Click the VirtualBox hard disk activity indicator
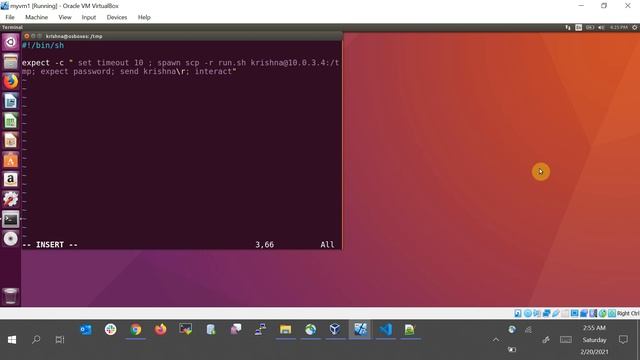Screen dimensions: 640x360 tap(518, 313)
